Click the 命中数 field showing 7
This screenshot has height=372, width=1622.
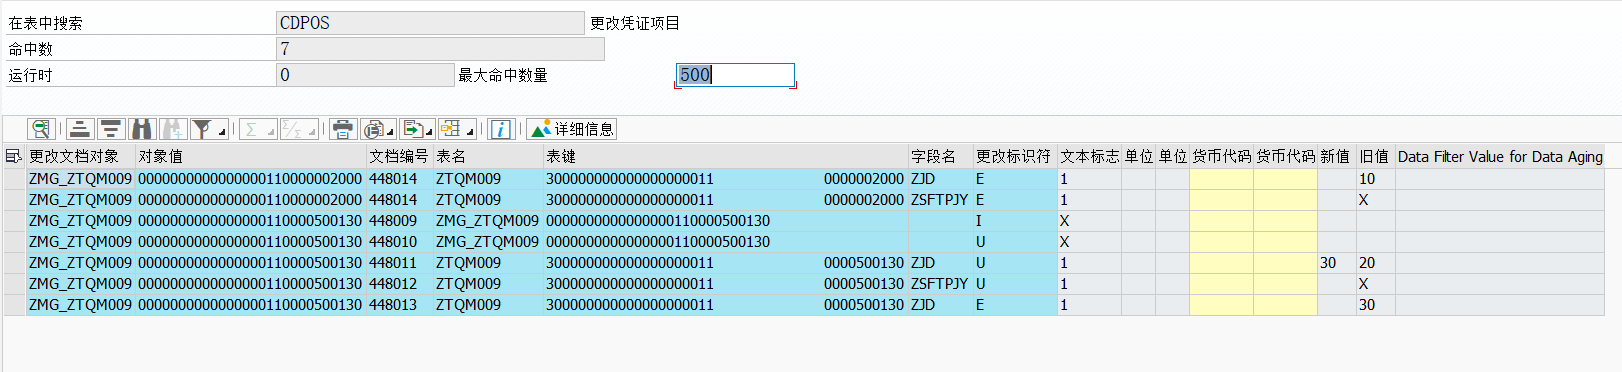440,49
